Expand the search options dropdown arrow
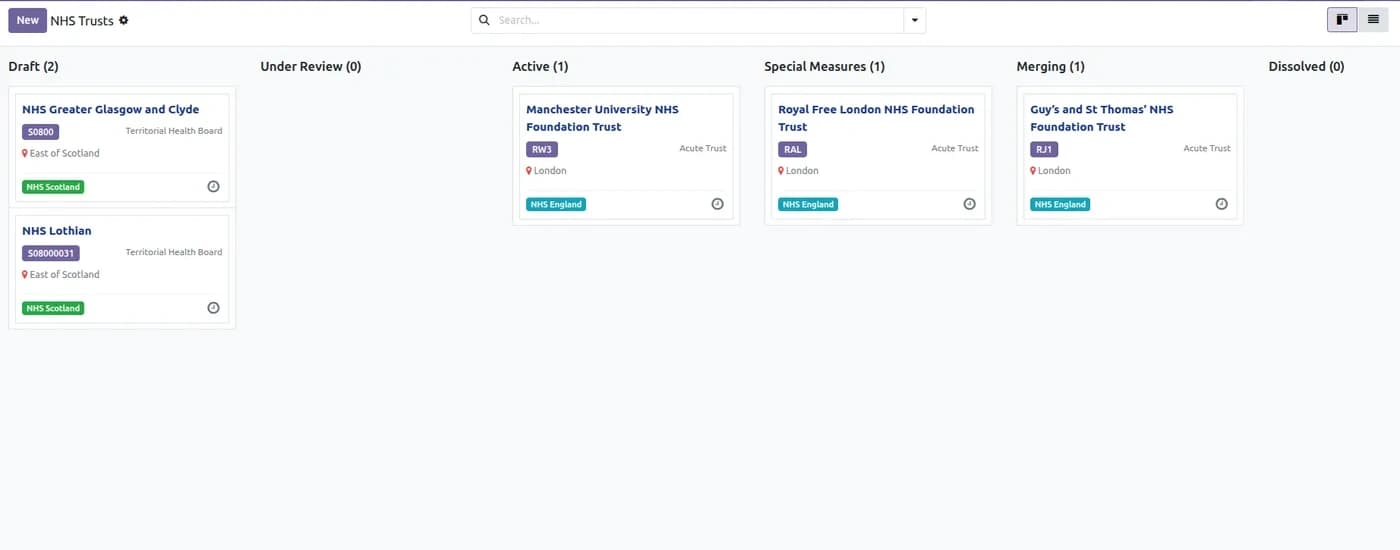1400x550 pixels. click(914, 20)
